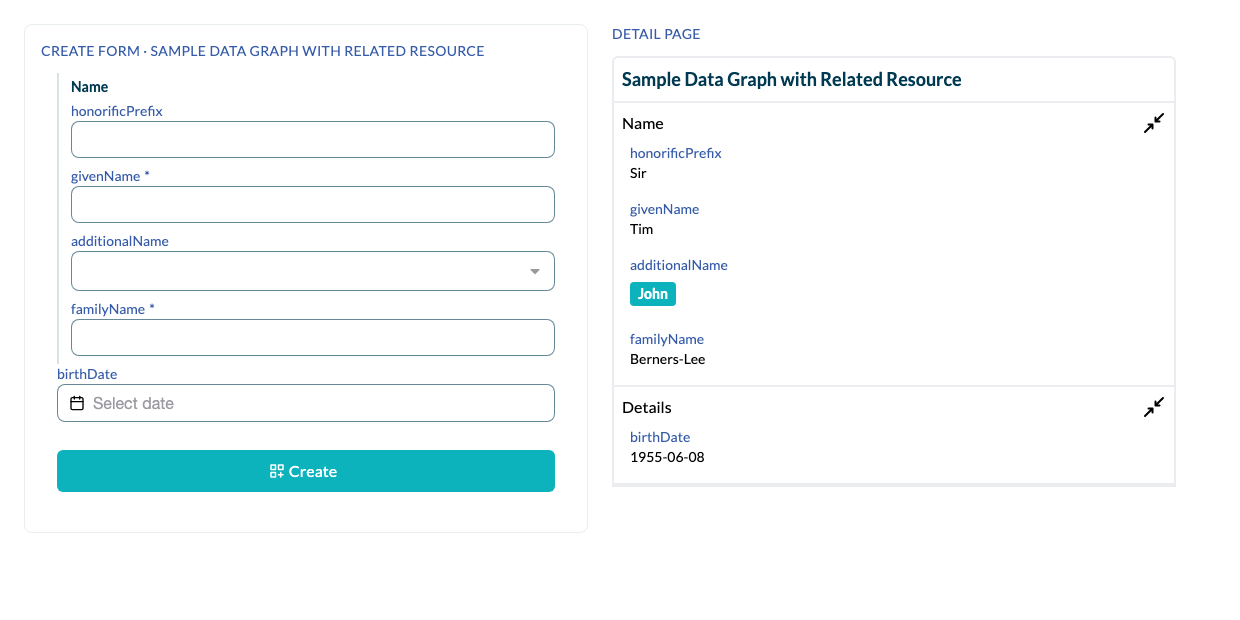Click the 'Name' heading in the create form
This screenshot has height=620, width=1240.
click(x=90, y=87)
